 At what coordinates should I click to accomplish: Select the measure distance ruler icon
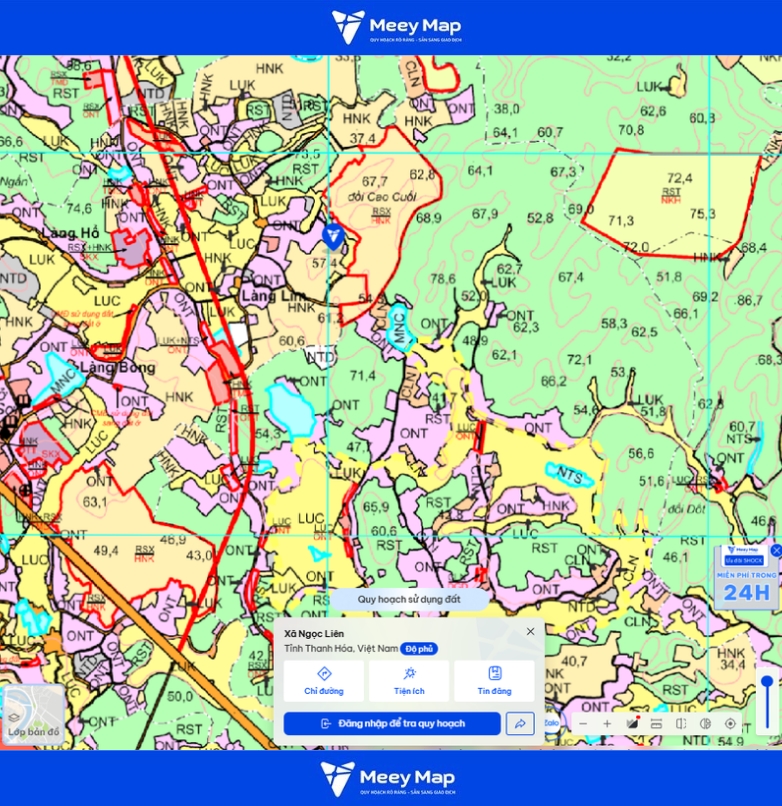click(656, 724)
